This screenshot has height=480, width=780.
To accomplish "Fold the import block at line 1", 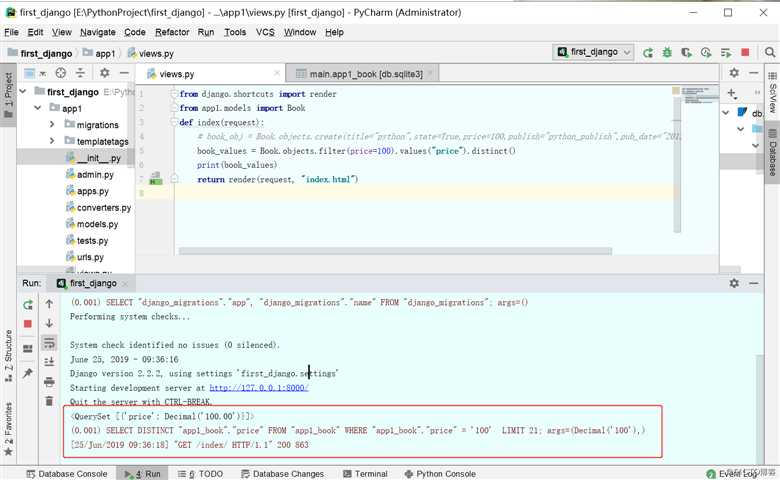I will coord(174,94).
